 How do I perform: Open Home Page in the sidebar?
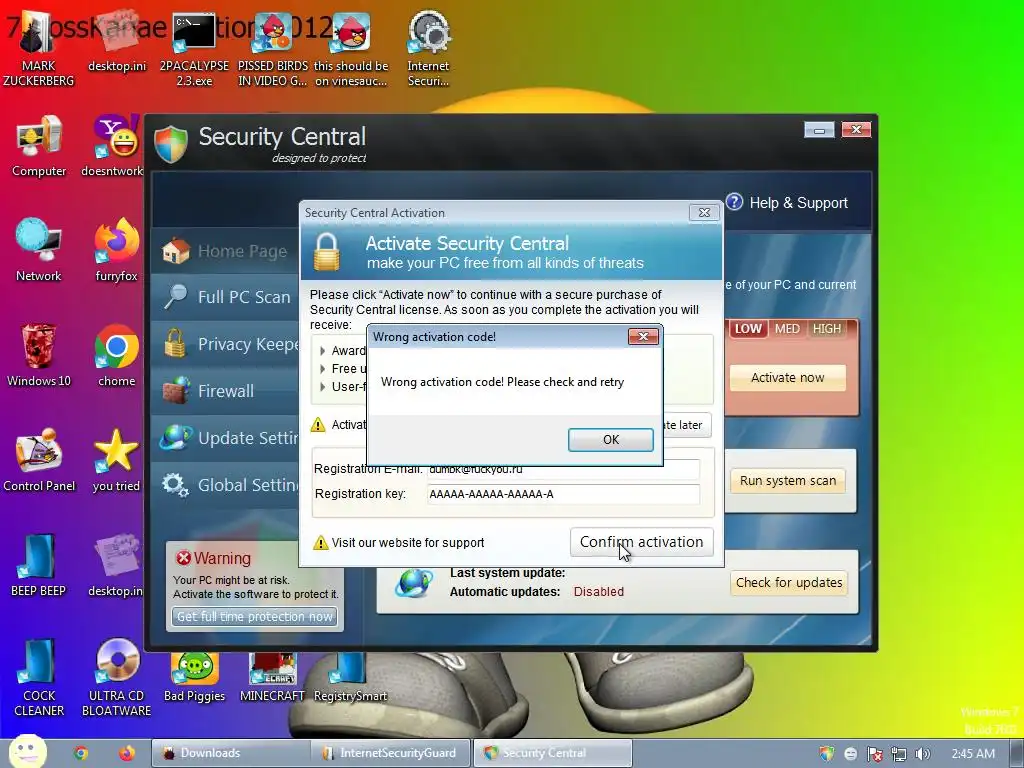225,251
